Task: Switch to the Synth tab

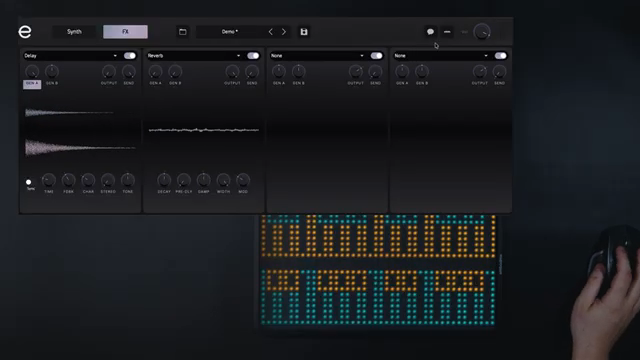Action: (74, 32)
